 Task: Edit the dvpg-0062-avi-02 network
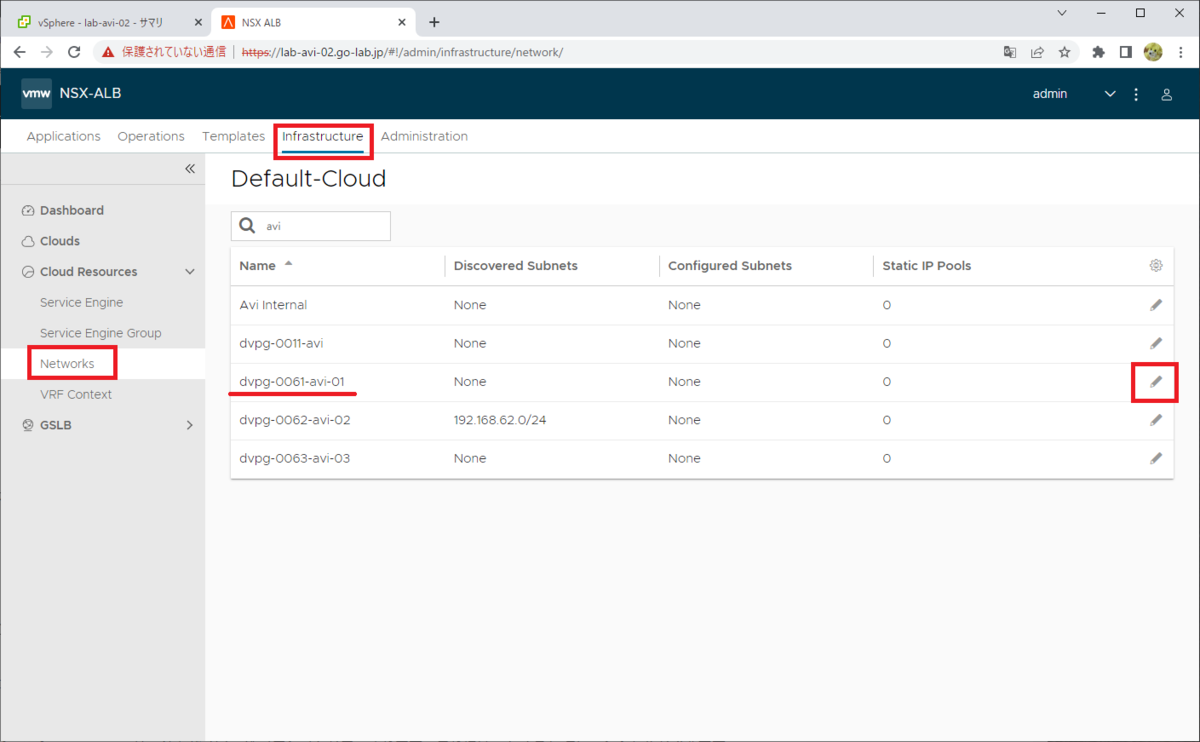click(x=1156, y=420)
